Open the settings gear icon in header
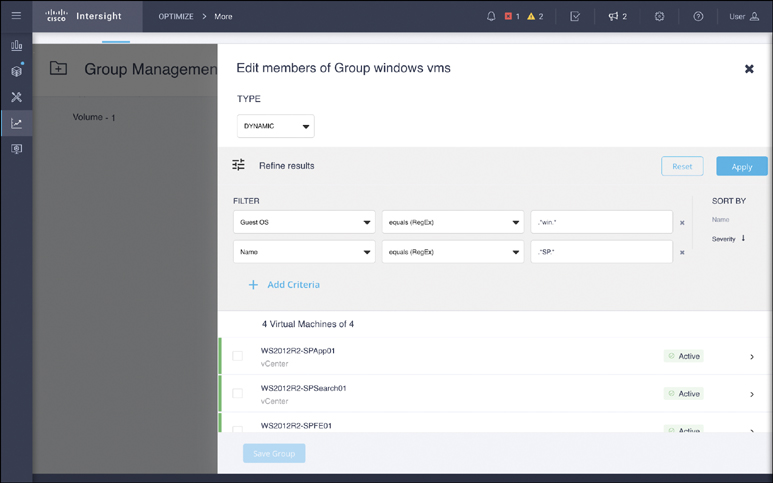Viewport: 773px width, 483px height. click(x=659, y=16)
